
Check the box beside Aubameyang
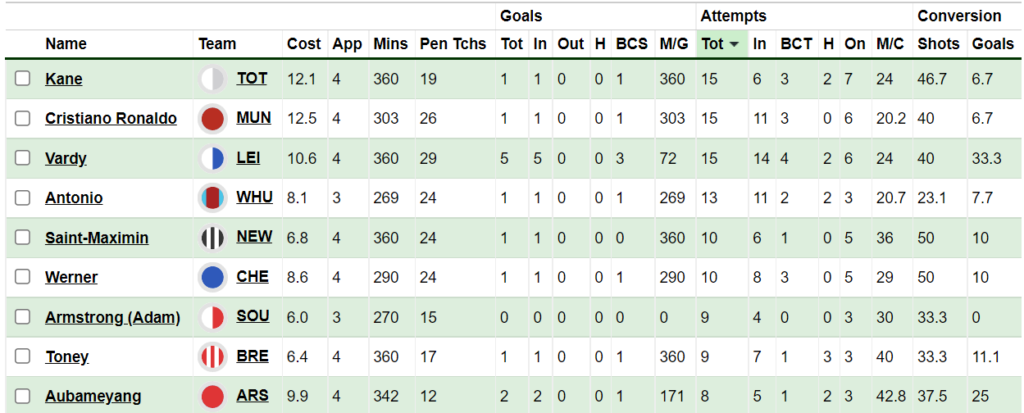23,396
